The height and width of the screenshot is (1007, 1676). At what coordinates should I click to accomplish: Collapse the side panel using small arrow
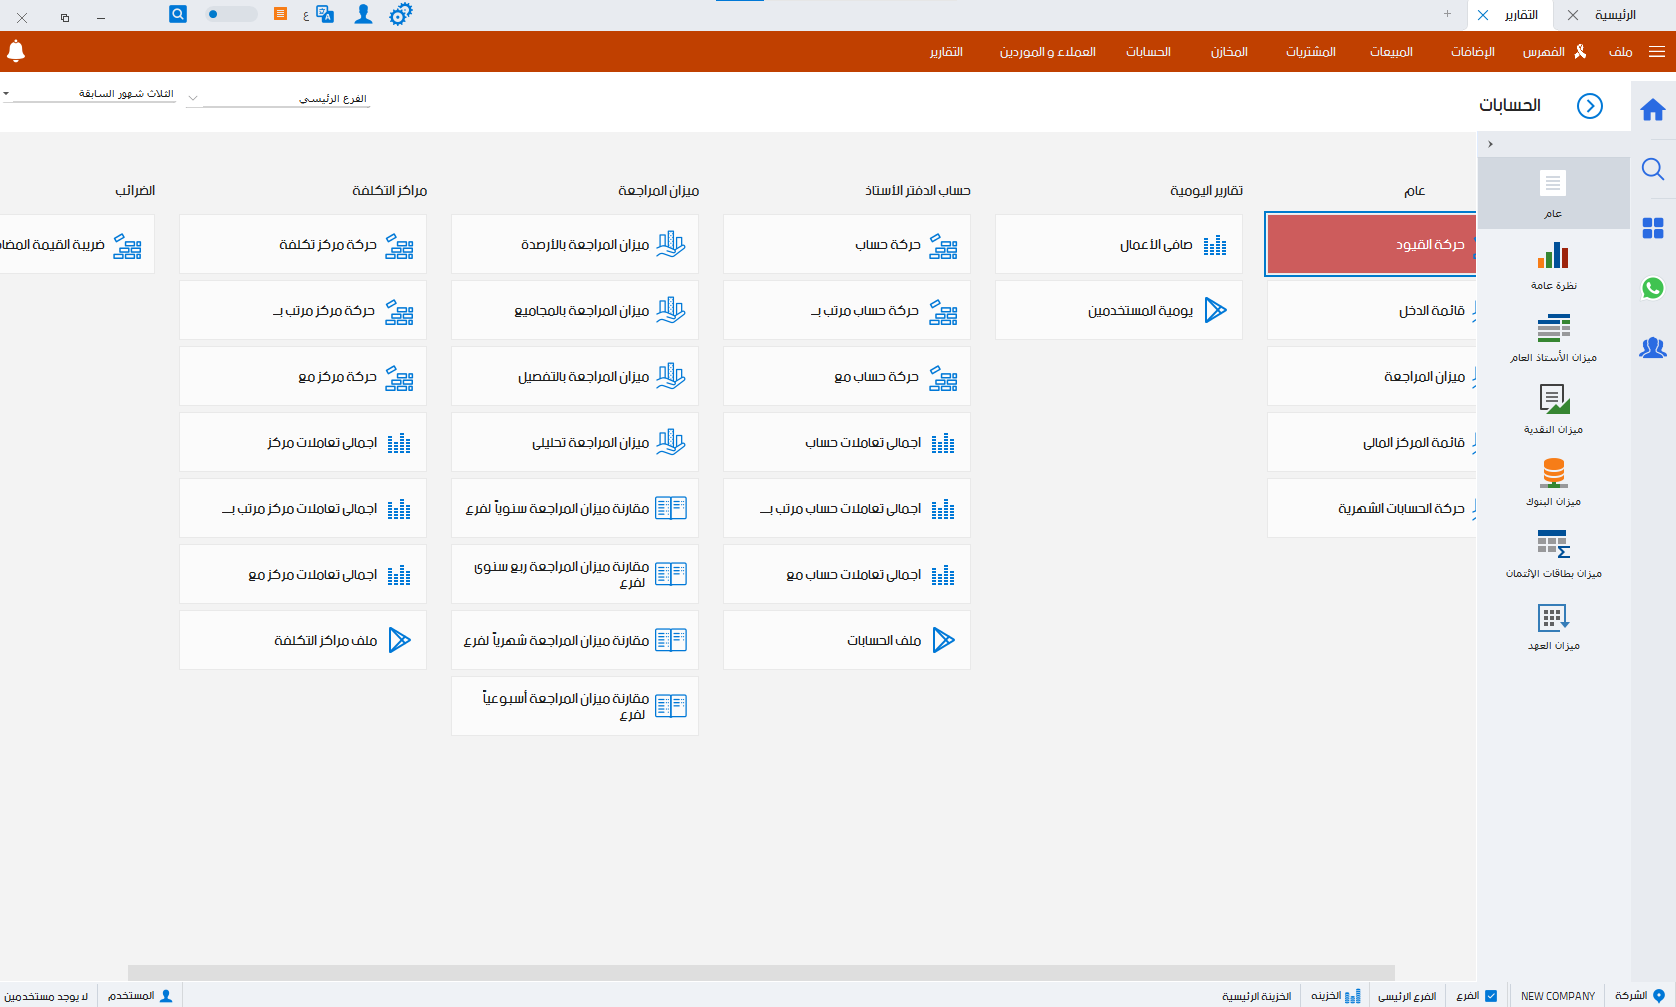1490,144
